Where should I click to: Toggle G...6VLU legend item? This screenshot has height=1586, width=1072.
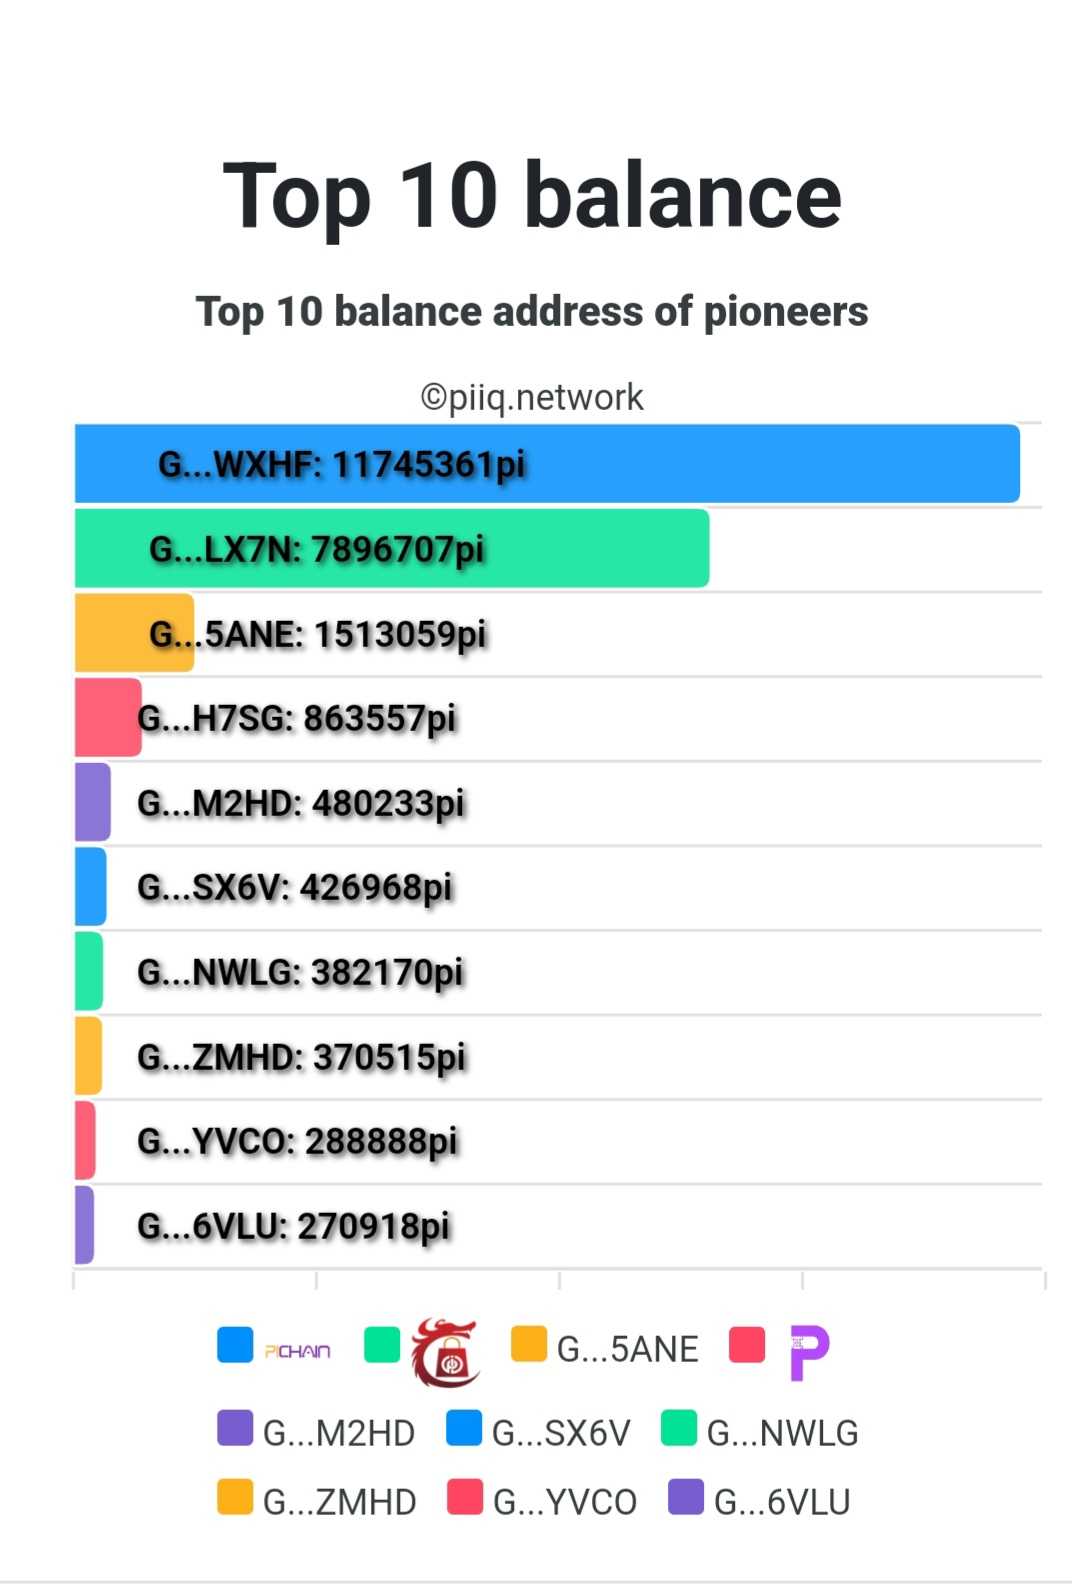[x=759, y=1499]
